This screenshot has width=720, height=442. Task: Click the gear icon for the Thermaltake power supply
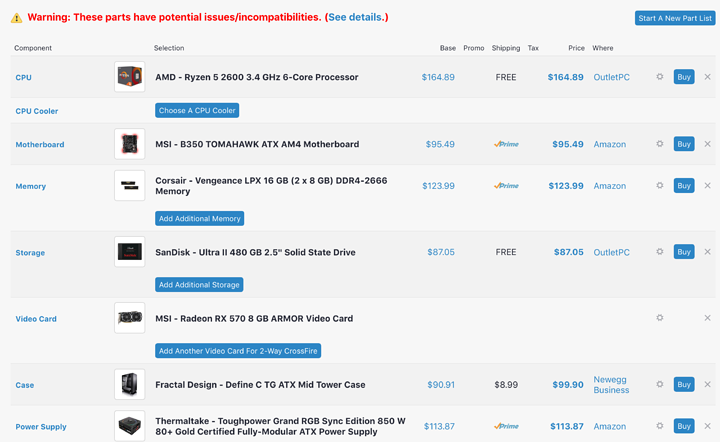pos(660,426)
